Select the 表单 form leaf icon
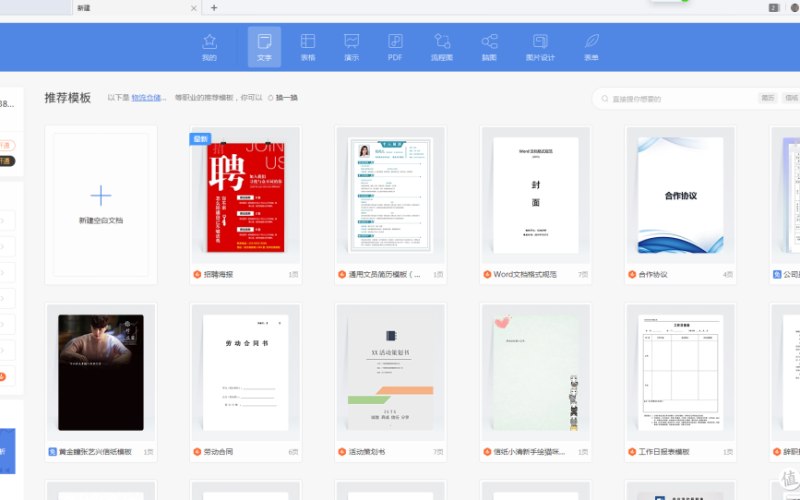 click(x=591, y=47)
